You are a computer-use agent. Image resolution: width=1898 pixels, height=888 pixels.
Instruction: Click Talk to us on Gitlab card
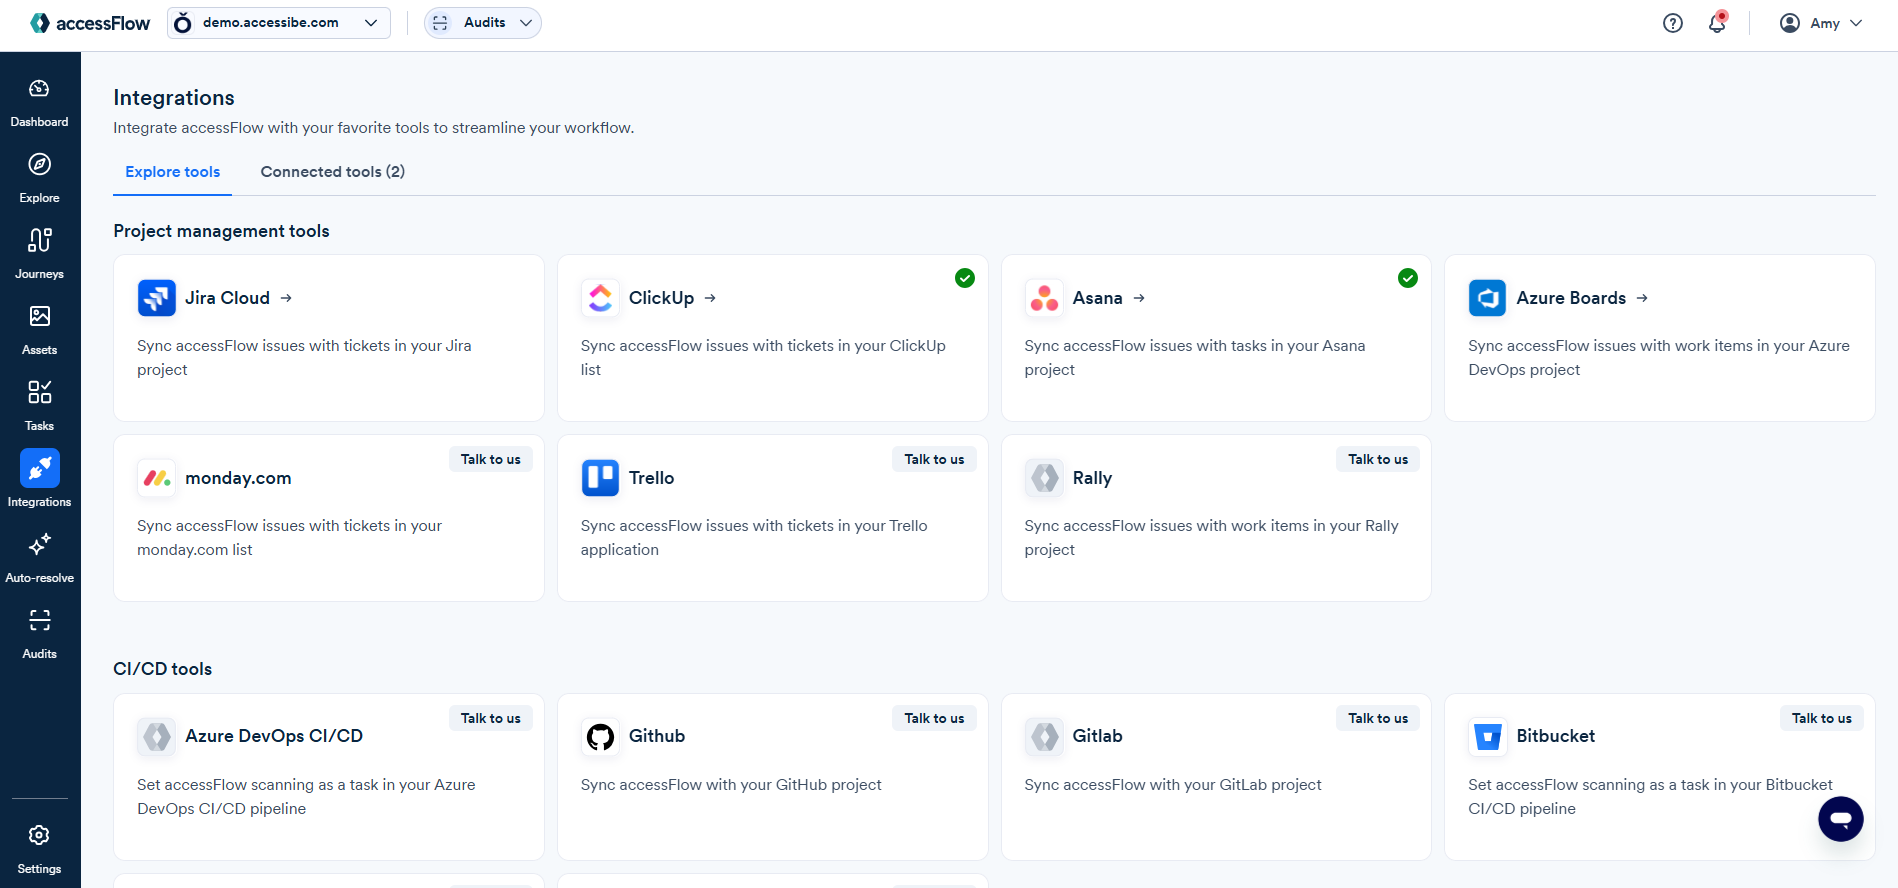[1378, 718]
